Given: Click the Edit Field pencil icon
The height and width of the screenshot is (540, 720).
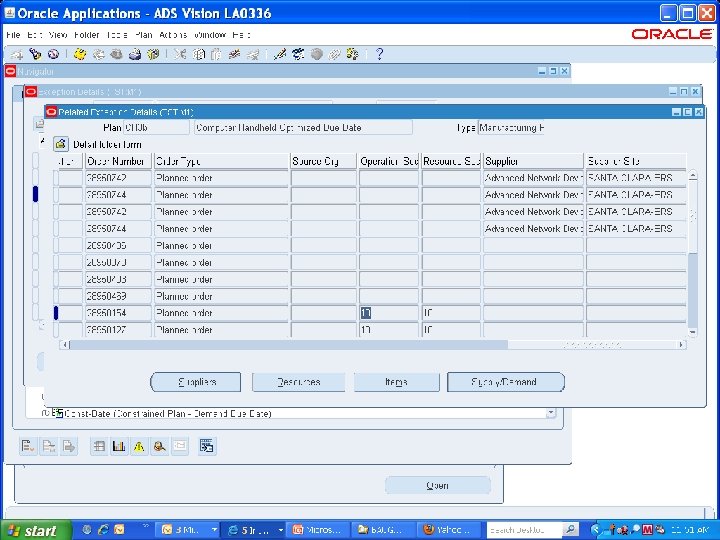Looking at the screenshot, I should click(279, 54).
